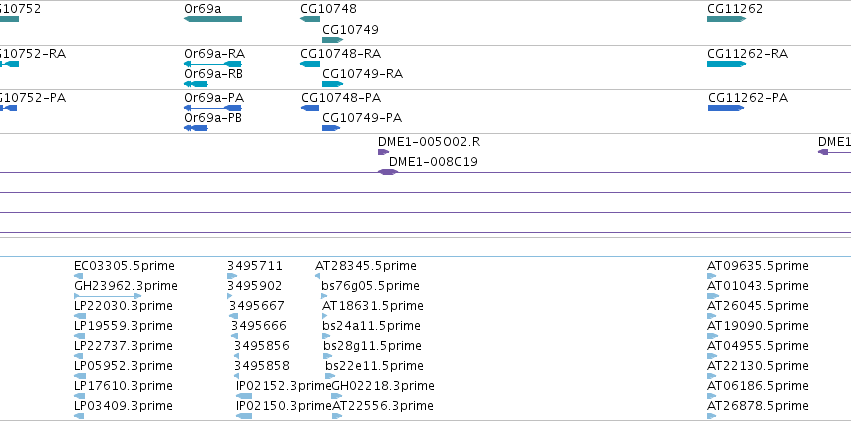Click the LP05952.3prime label

(x=123, y=366)
